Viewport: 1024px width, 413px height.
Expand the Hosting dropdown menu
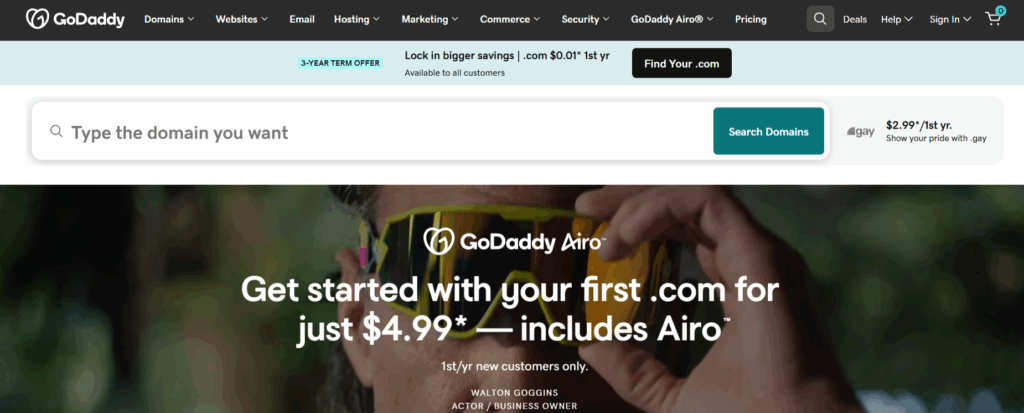[x=357, y=19]
